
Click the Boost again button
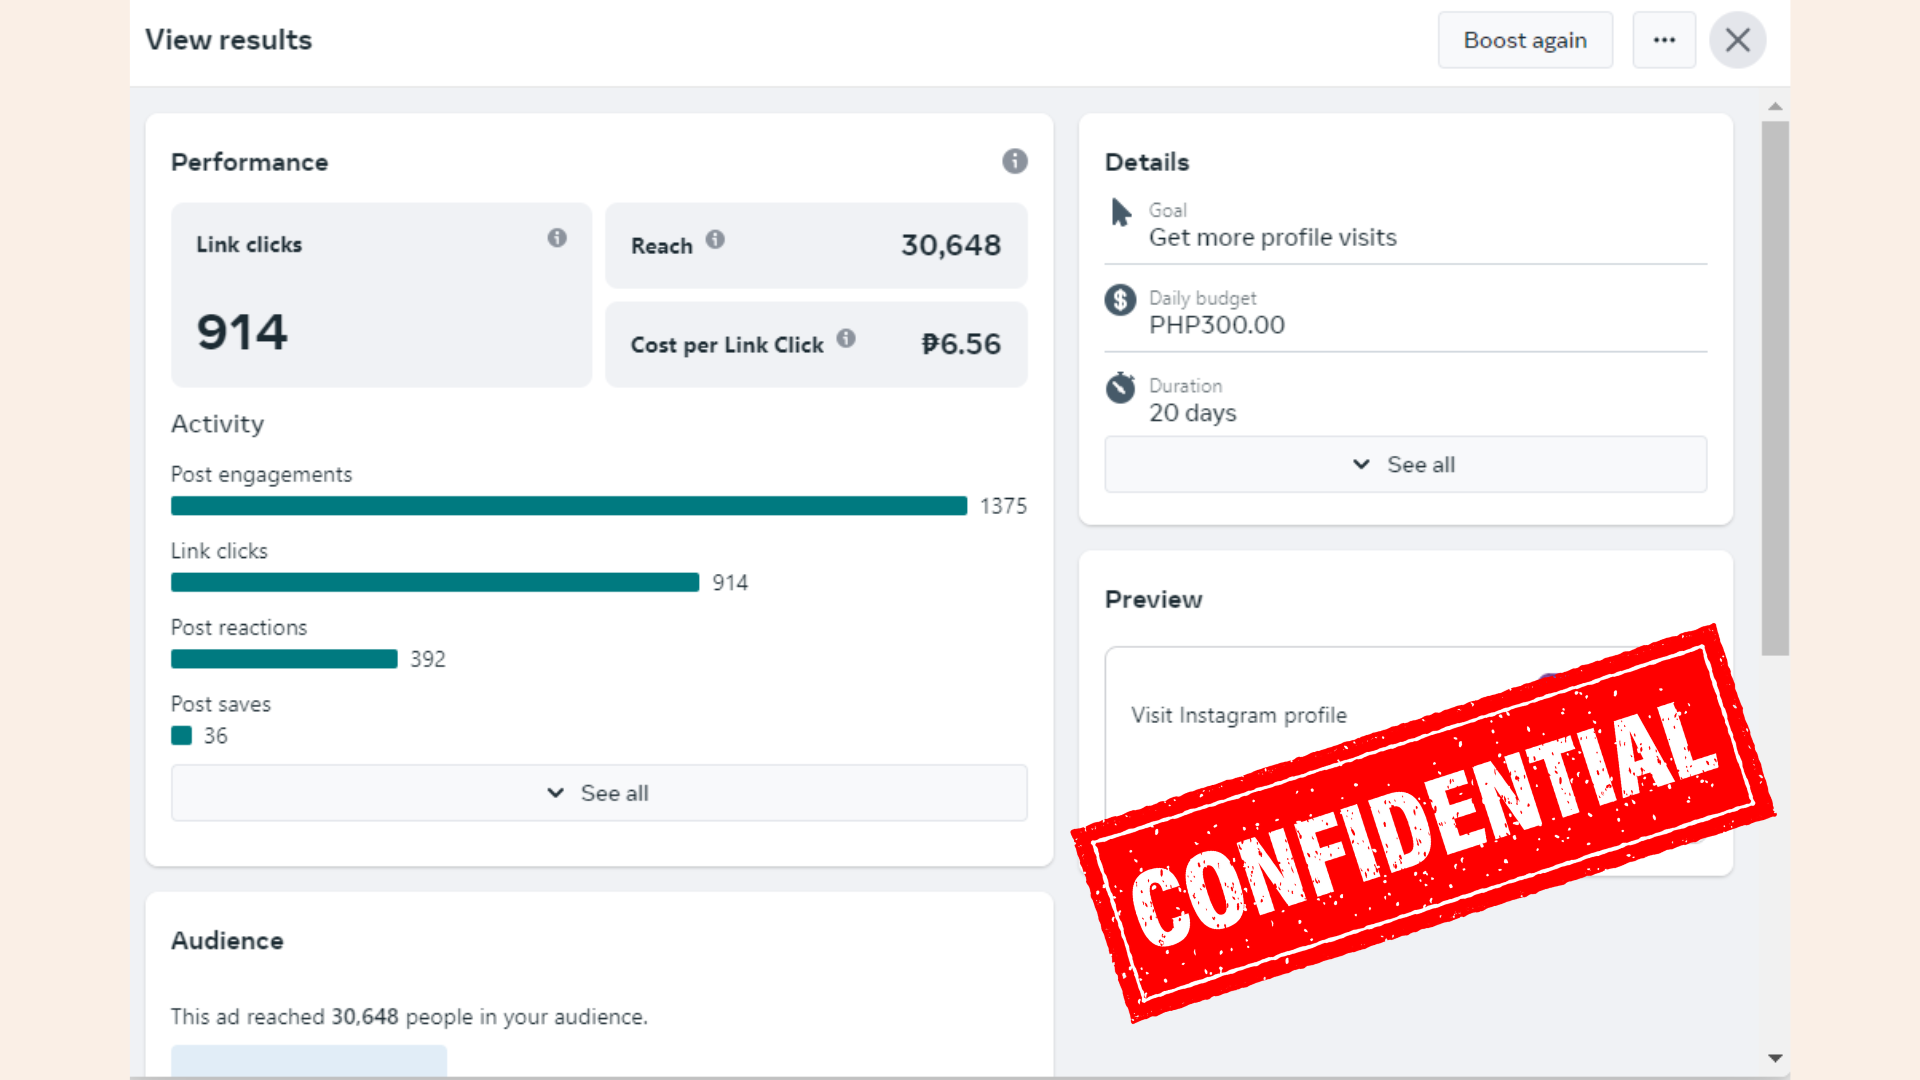1524,40
